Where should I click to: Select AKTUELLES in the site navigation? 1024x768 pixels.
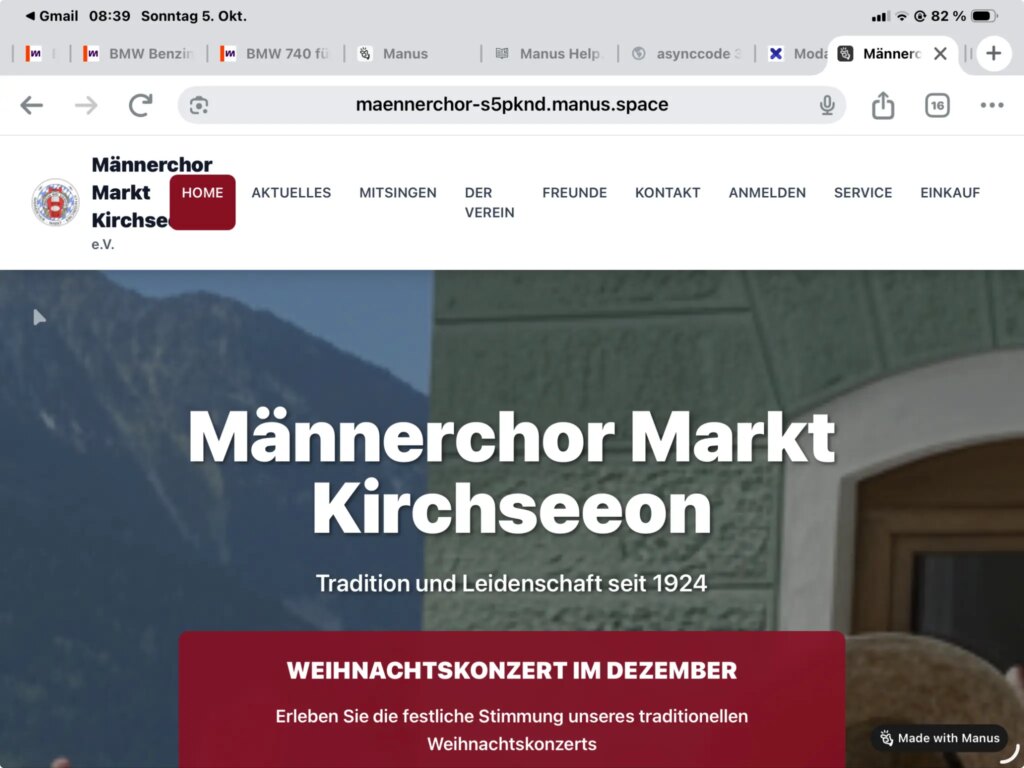pos(291,193)
